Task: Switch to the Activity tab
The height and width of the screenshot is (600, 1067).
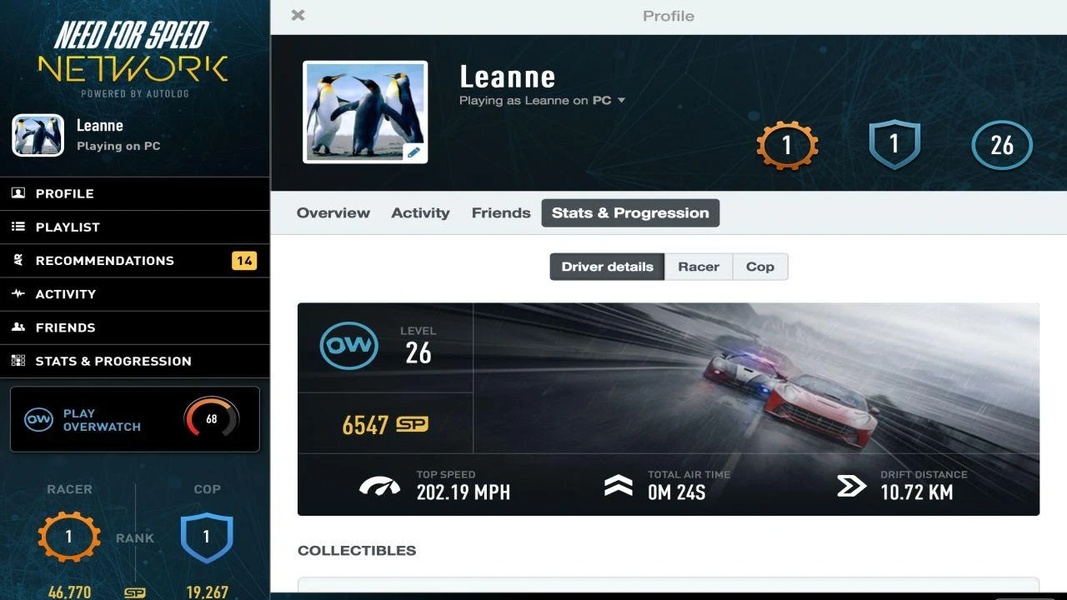Action: coord(421,213)
